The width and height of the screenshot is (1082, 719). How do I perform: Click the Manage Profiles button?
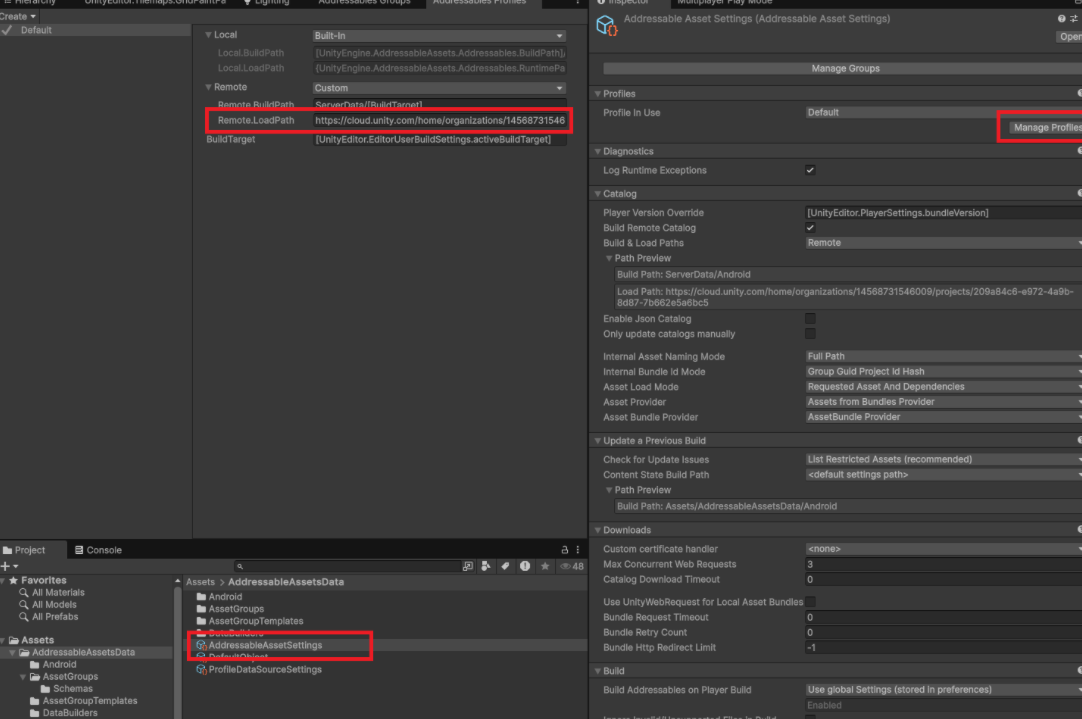1045,128
